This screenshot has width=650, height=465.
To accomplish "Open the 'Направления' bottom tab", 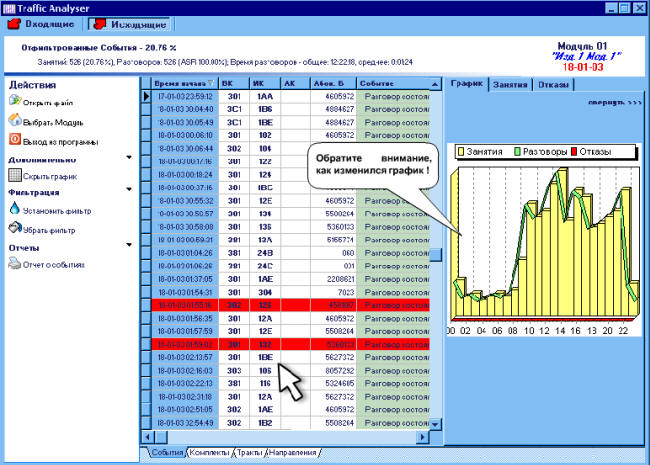I will 292,452.
